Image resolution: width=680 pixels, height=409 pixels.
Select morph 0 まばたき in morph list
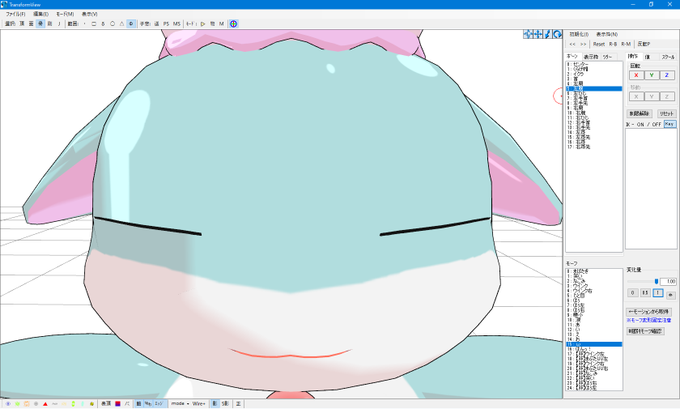coord(594,271)
